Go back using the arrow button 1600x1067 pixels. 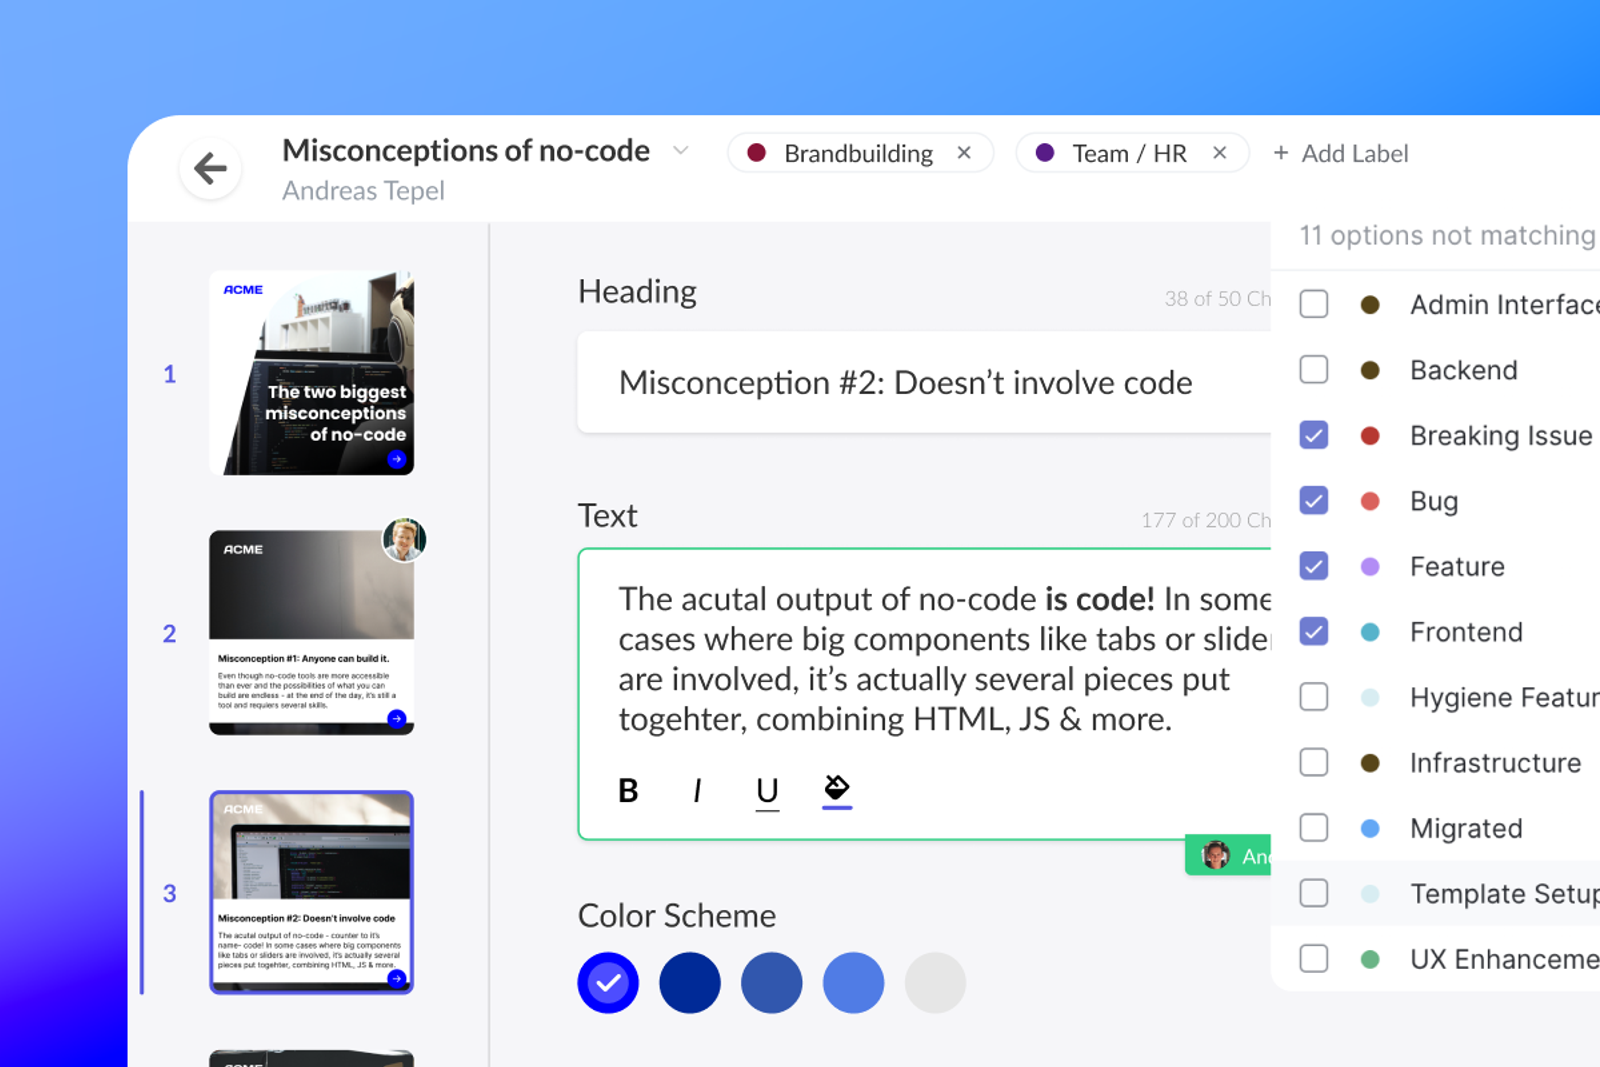(x=210, y=168)
